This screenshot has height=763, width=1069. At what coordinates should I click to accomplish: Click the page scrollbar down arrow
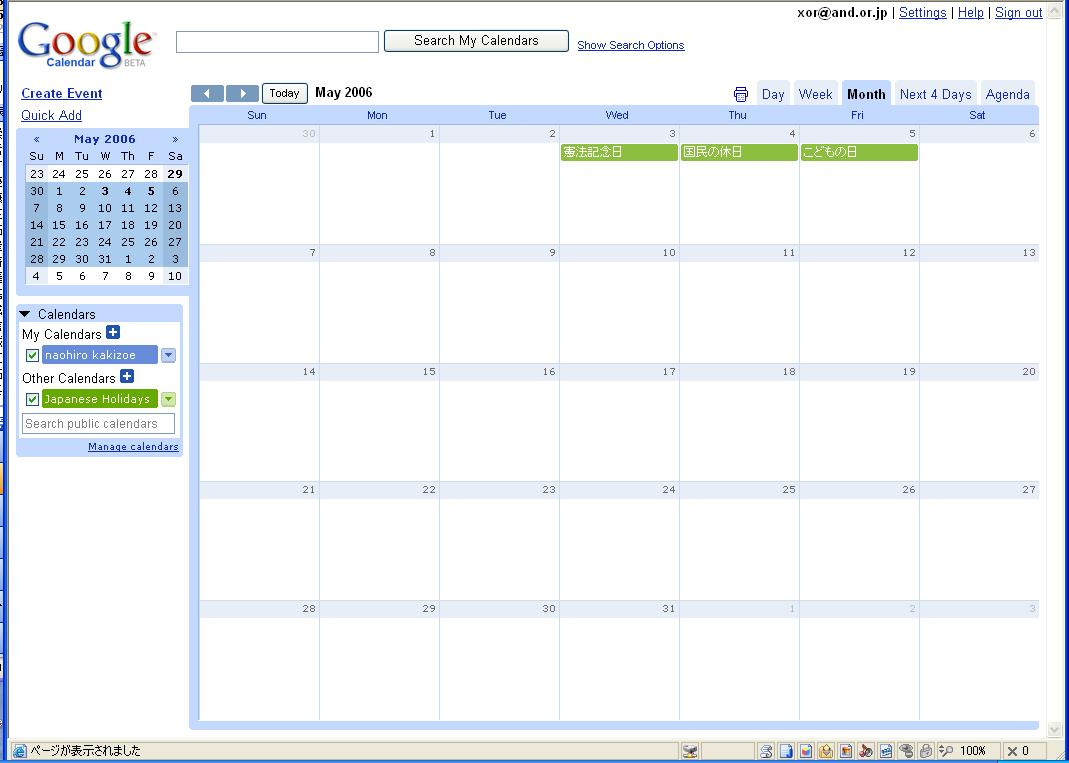point(1054,730)
